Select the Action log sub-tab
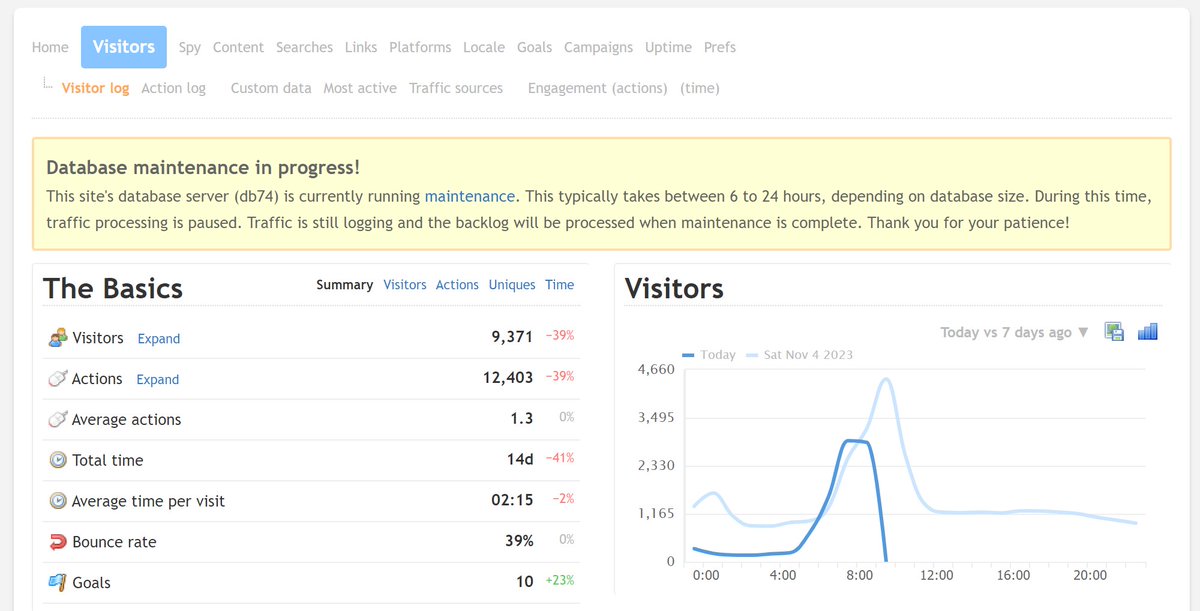 pos(173,88)
